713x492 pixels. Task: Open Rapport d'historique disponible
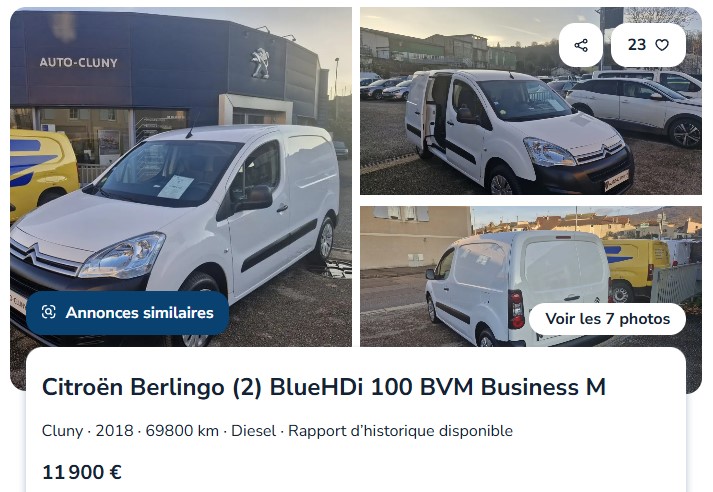pyautogui.click(x=400, y=431)
